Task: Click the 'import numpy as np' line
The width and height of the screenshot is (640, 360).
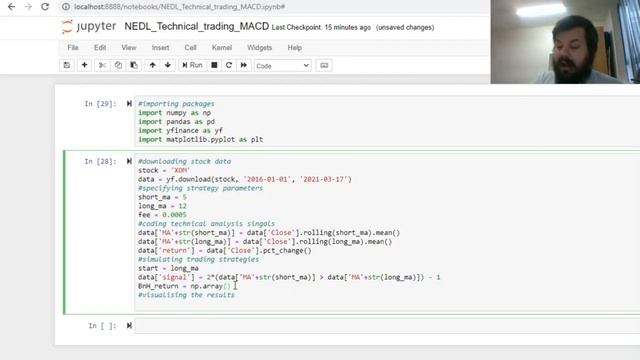Action: (x=174, y=113)
